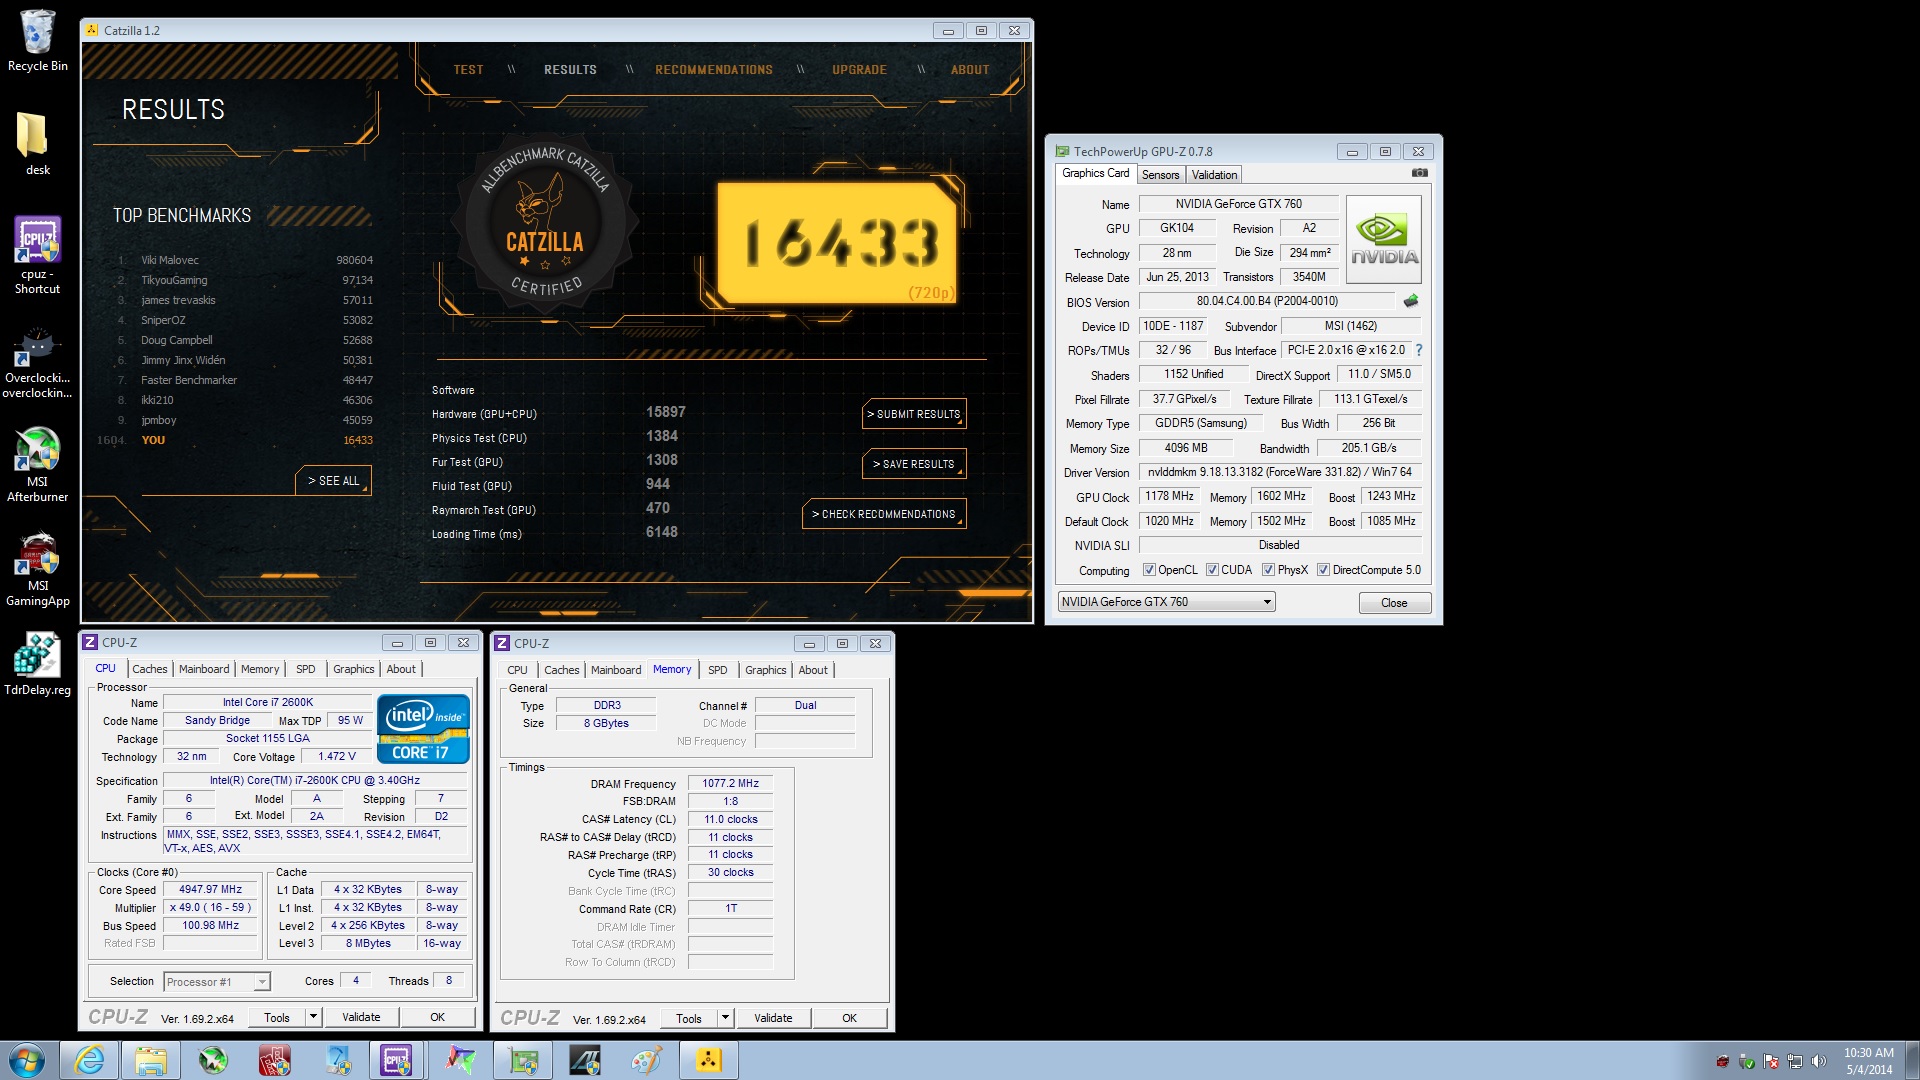Open the Recycle Bin desktop icon
This screenshot has width=1920, height=1080.
click(x=37, y=41)
